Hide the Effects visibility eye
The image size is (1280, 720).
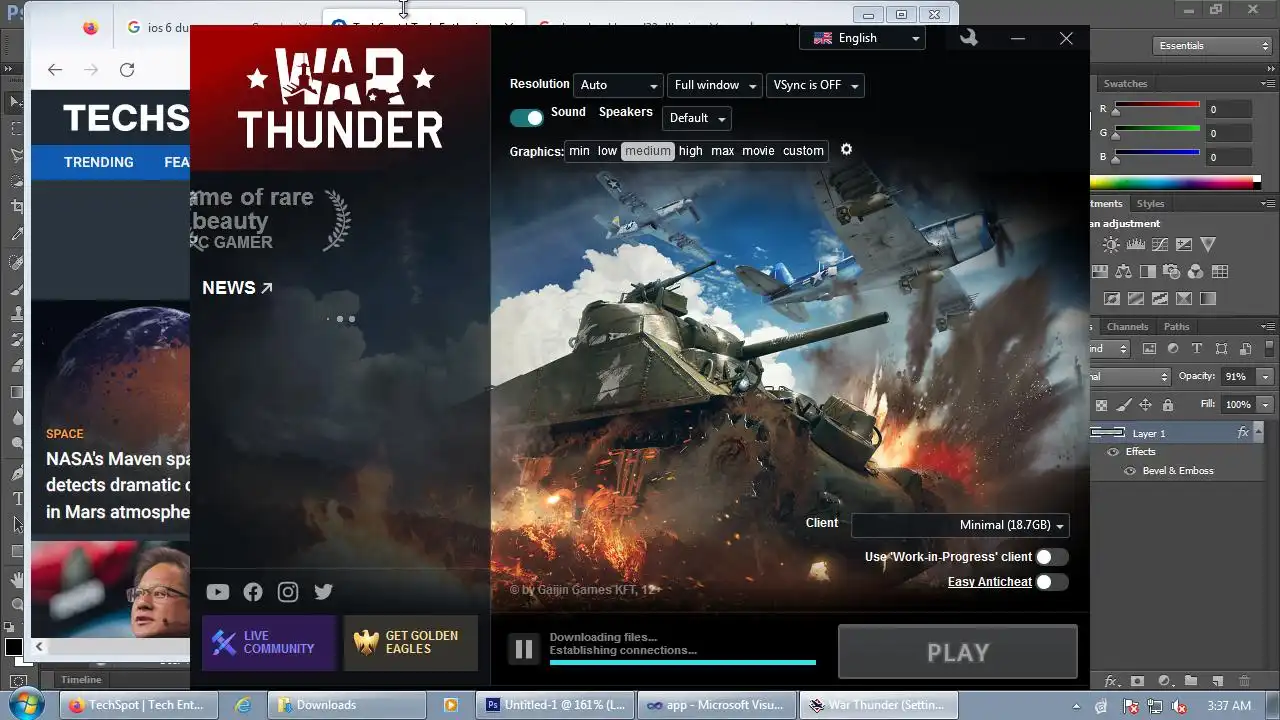click(1113, 452)
